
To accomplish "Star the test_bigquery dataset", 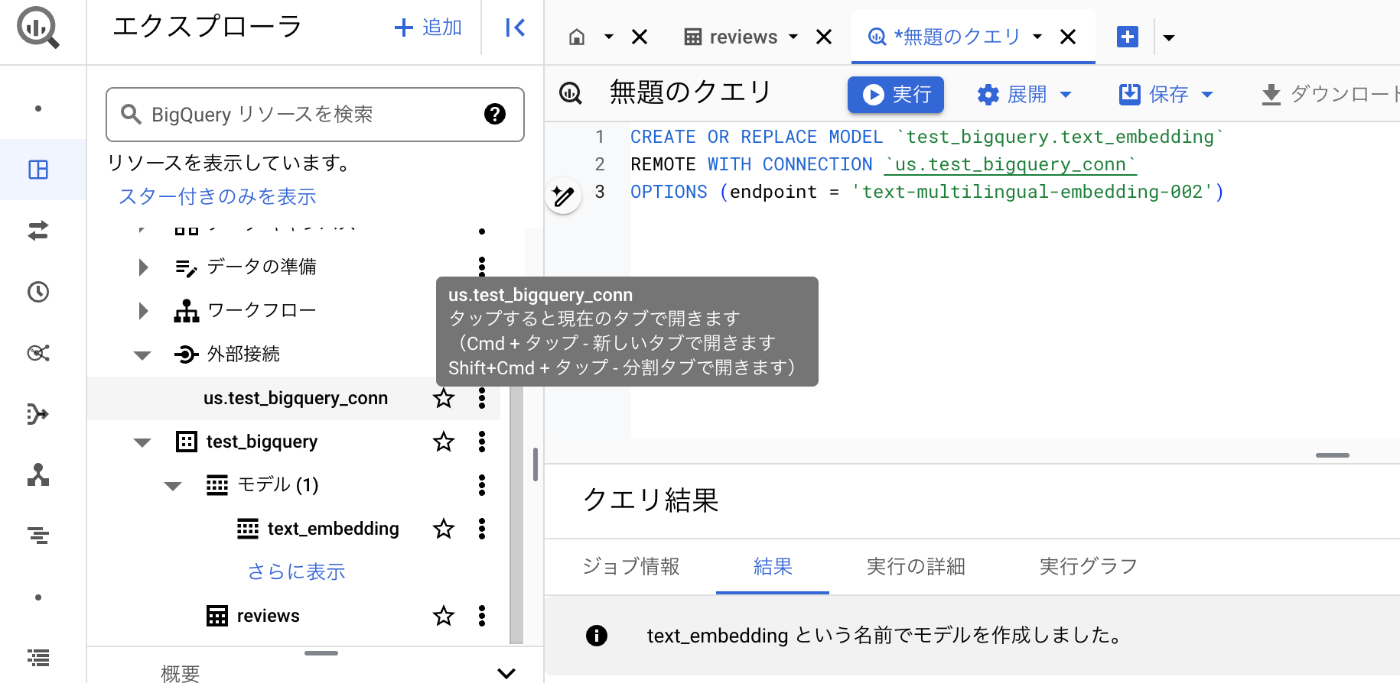I will coord(443,441).
